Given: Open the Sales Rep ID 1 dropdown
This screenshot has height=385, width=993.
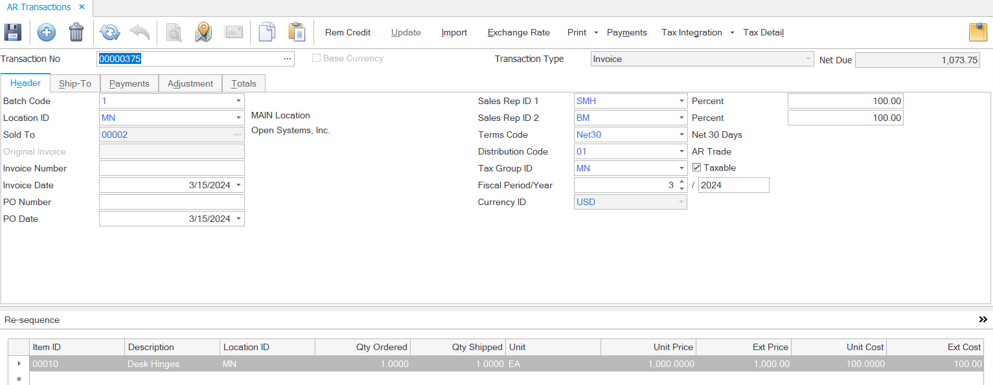Looking at the screenshot, I should pyautogui.click(x=681, y=101).
